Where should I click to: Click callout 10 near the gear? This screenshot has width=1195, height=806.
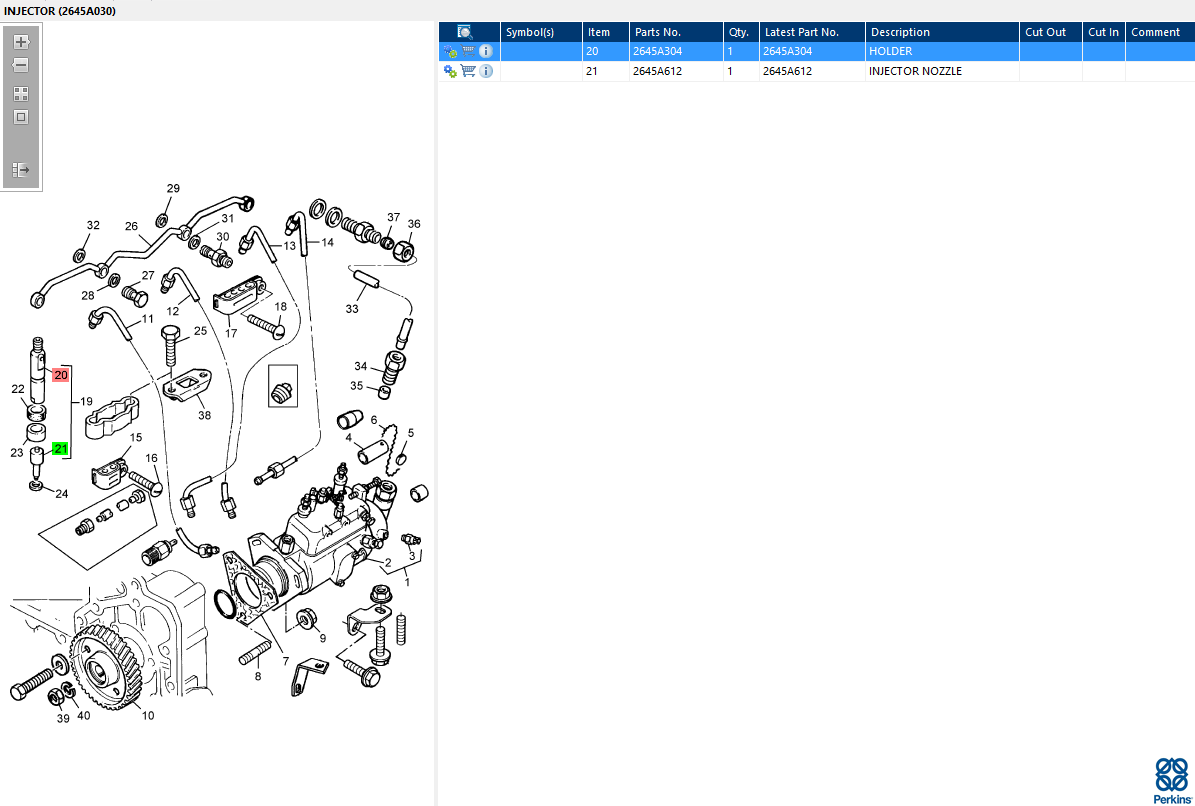[x=148, y=715]
